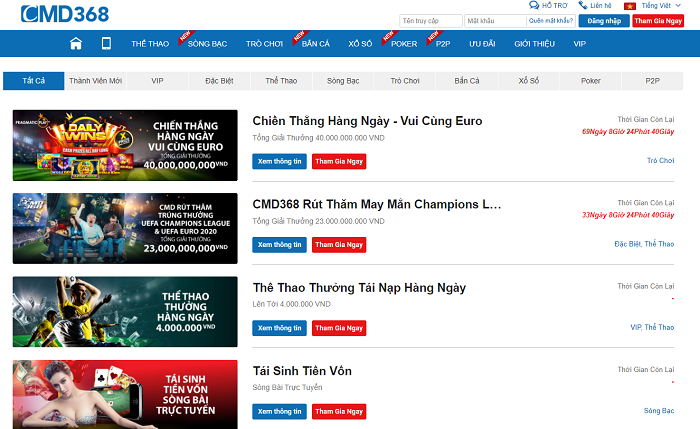This screenshot has width=700, height=429.
Task: Click the Quên mật khẩu? link
Action: tap(551, 20)
